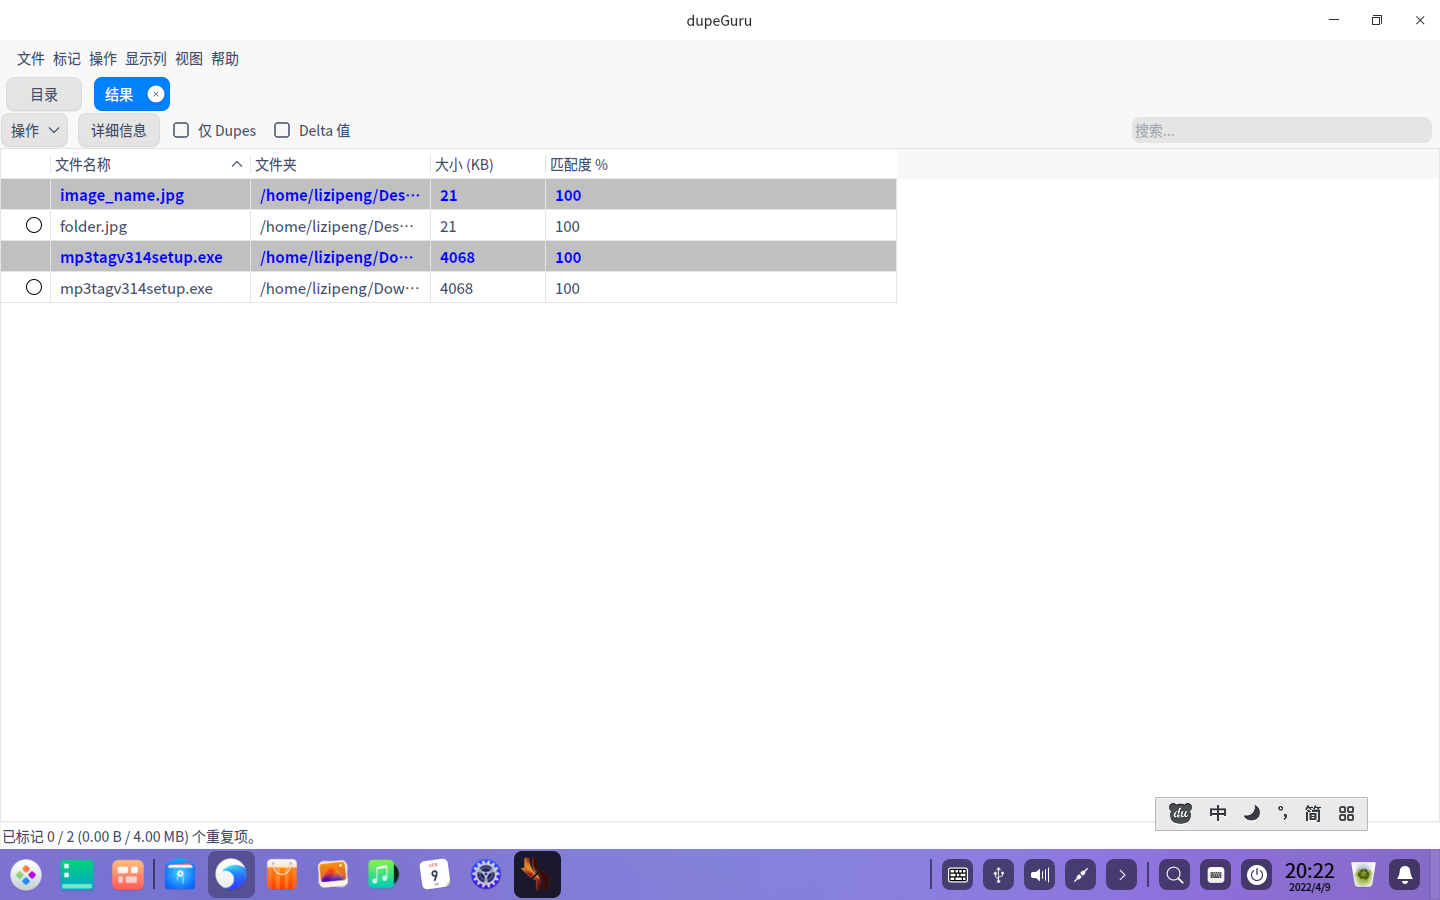Click into the 搜索 search field
Screen dimensions: 1440x900
(1281, 130)
